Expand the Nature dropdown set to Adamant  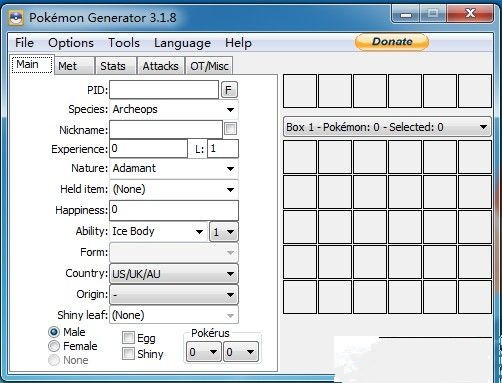click(174, 168)
